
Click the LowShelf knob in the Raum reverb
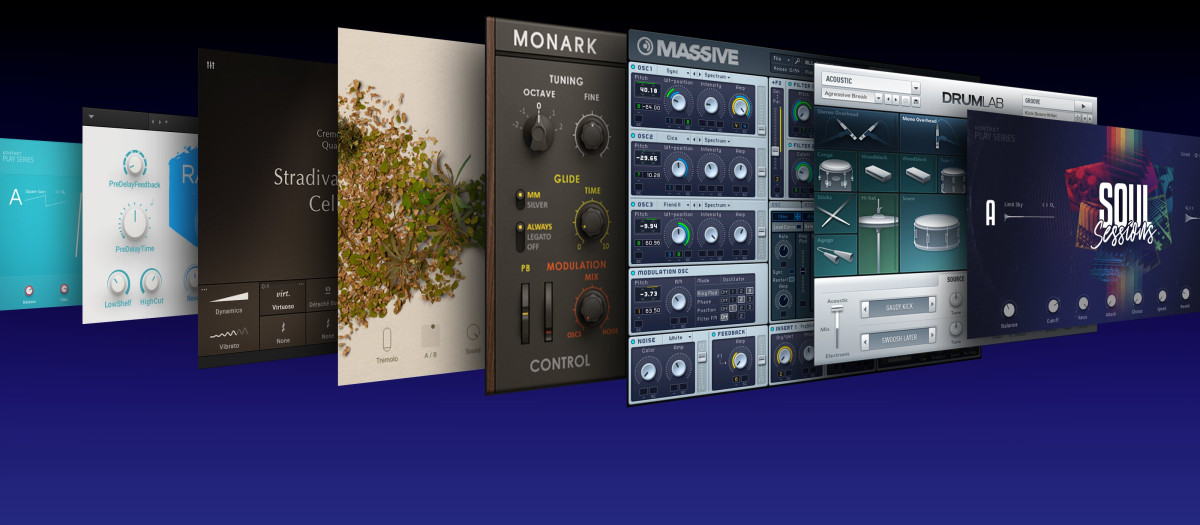click(x=118, y=284)
